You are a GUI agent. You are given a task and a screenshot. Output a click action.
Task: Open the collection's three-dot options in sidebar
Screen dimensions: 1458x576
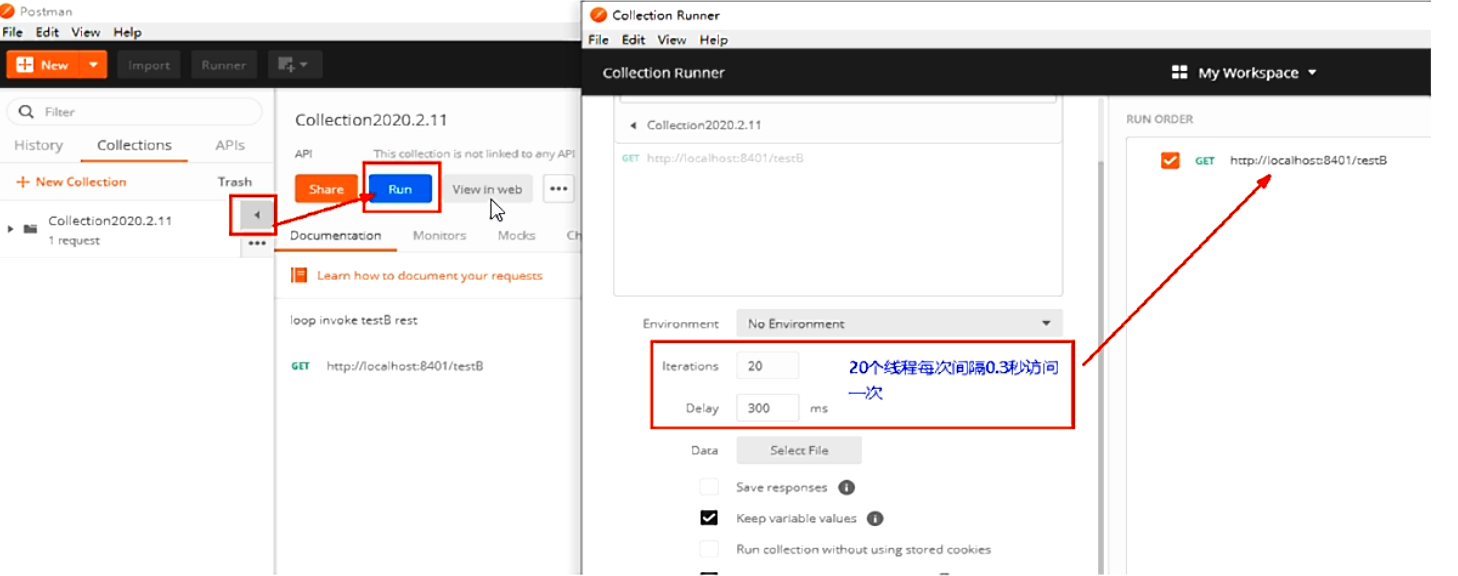pos(257,243)
